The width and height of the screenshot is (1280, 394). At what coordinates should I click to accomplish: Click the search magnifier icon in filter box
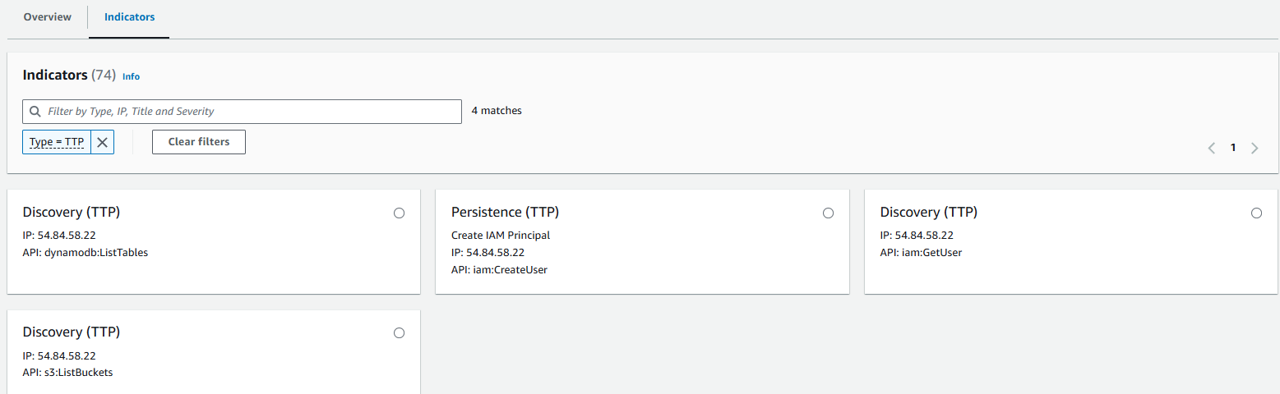pos(36,111)
